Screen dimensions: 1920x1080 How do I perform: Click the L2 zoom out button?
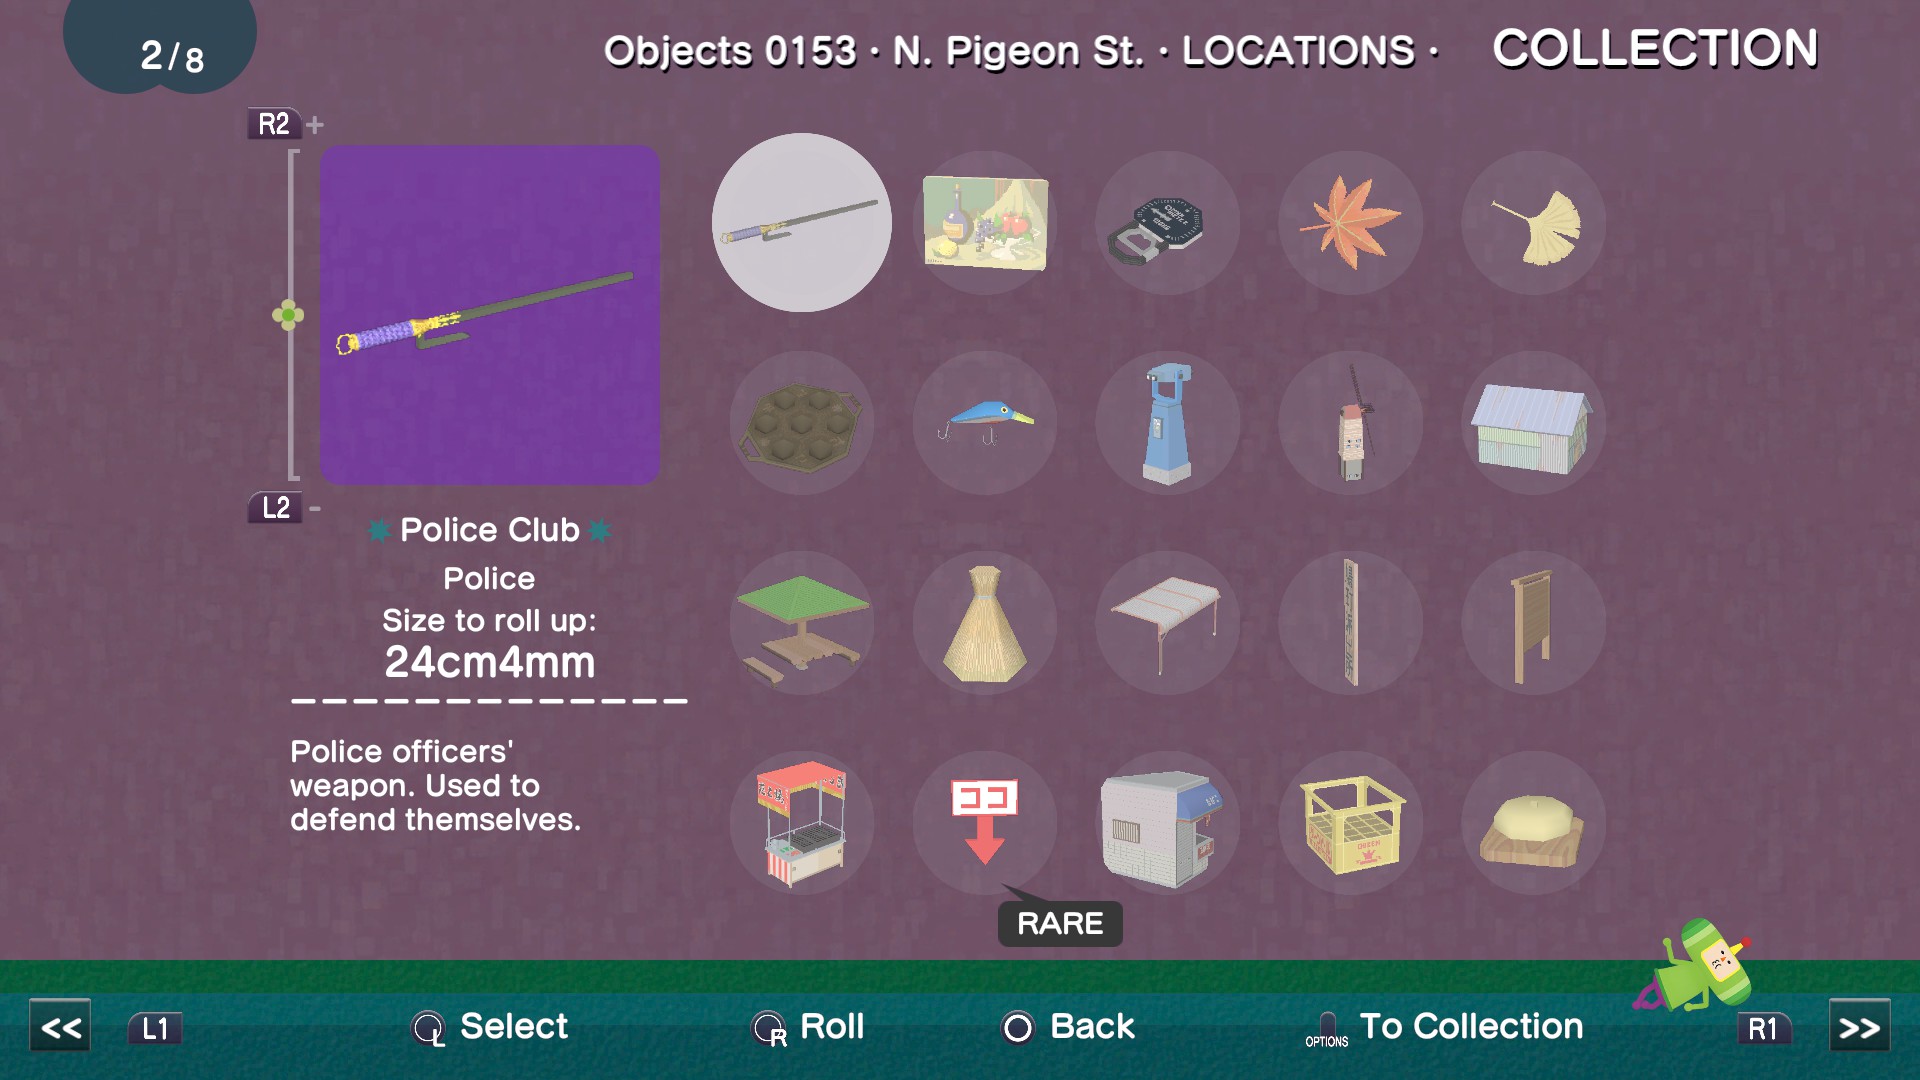click(x=275, y=508)
